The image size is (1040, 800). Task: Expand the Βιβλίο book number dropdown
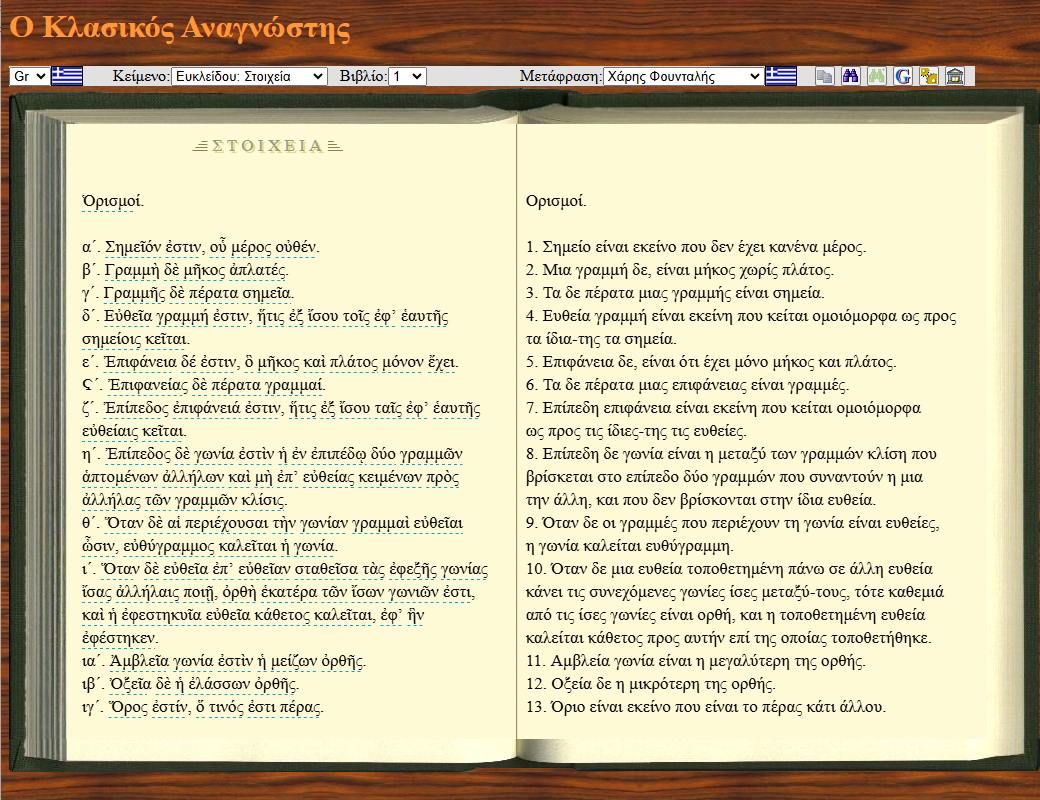click(407, 76)
